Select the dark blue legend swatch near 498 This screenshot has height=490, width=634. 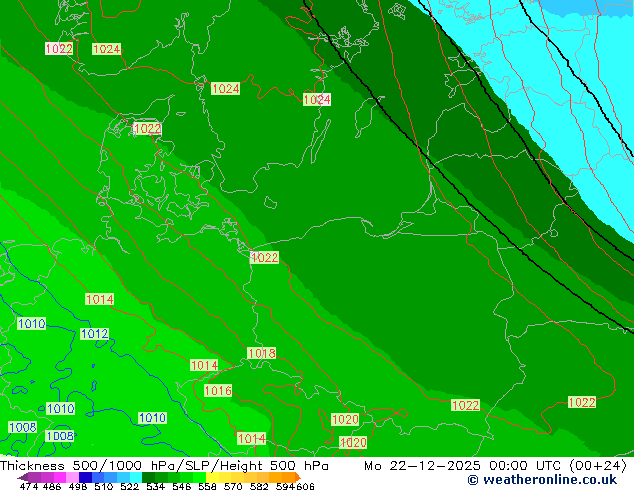pyautogui.click(x=85, y=477)
